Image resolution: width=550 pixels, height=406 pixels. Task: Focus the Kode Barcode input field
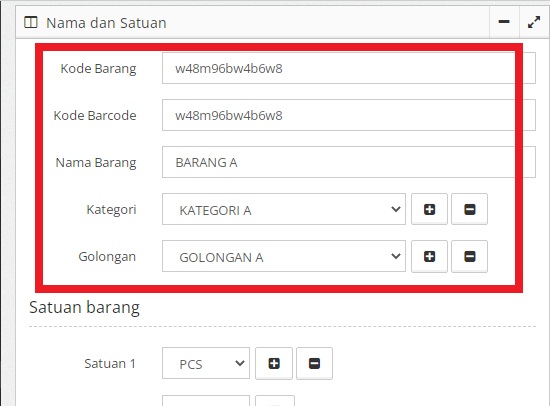pos(349,115)
